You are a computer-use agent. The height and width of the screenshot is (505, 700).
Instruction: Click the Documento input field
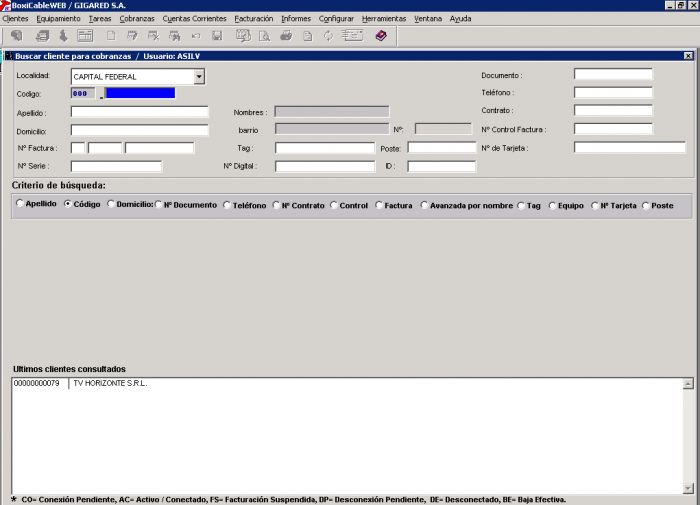coord(613,75)
